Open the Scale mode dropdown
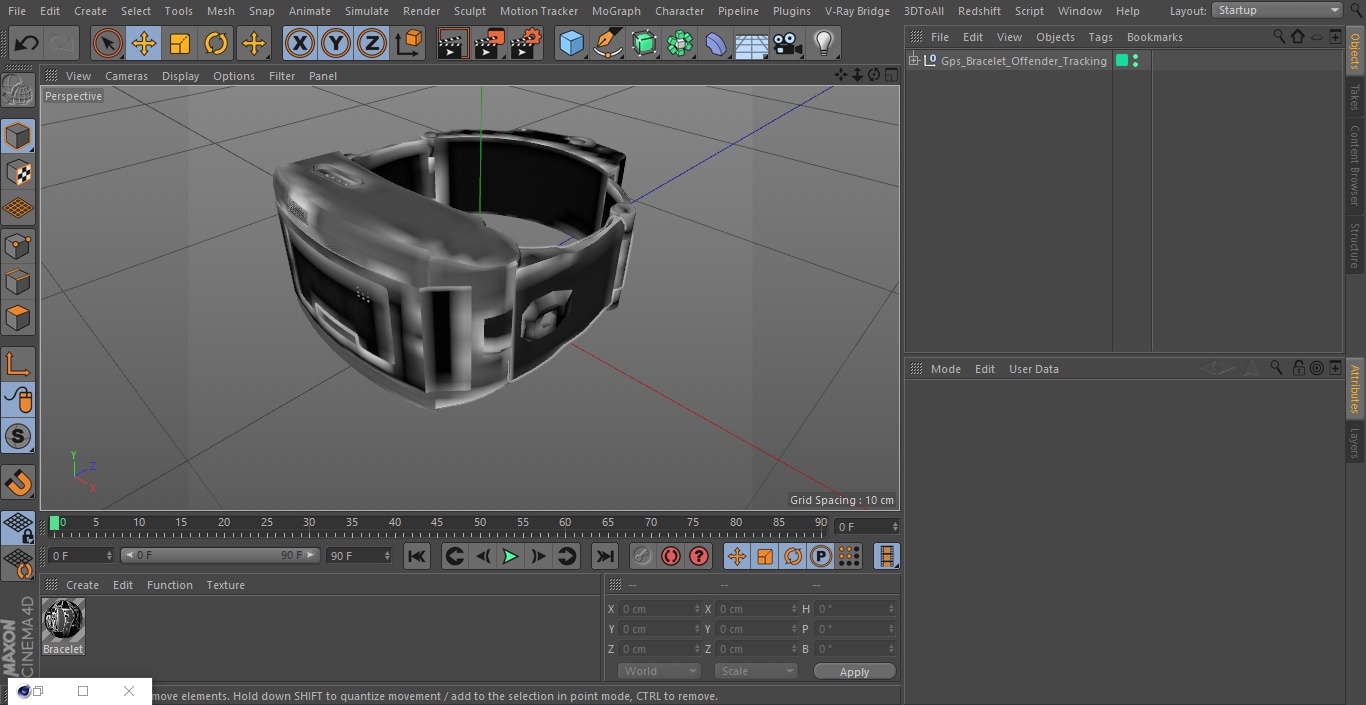 click(755, 671)
